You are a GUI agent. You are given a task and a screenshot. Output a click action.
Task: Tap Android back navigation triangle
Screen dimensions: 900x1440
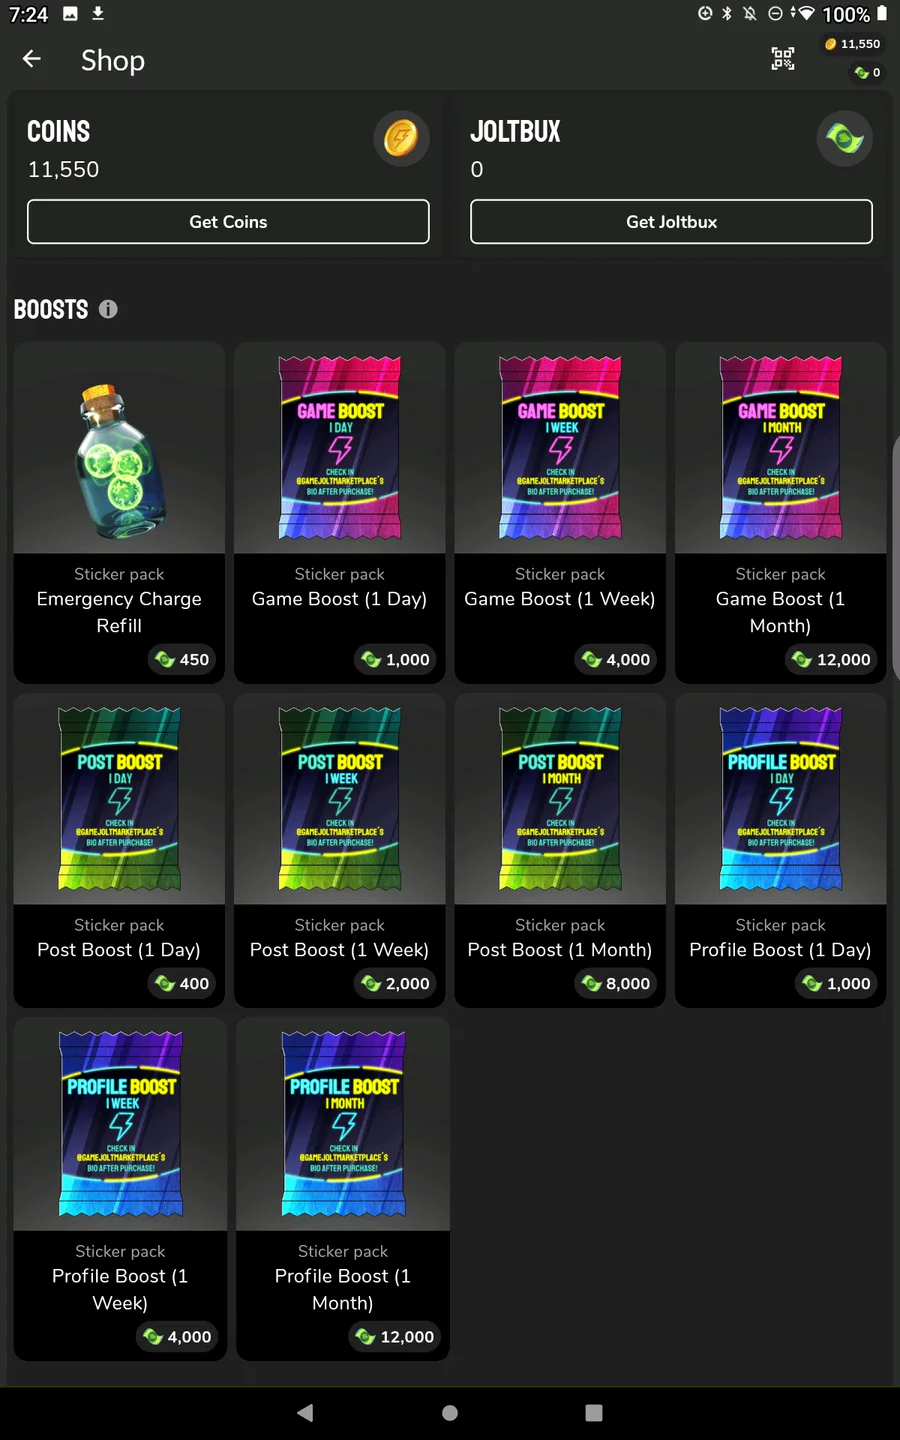click(305, 1413)
